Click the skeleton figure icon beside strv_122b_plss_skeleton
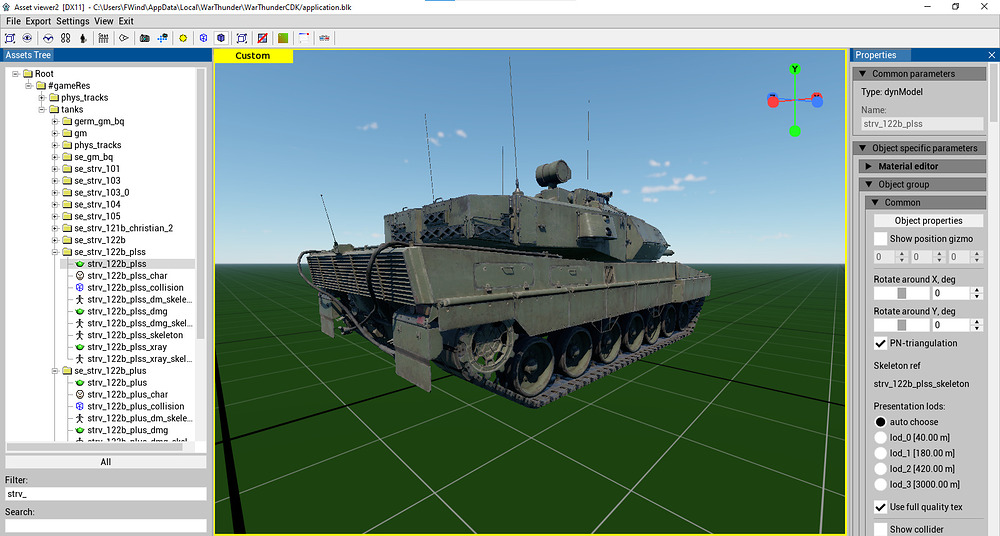This screenshot has height=536, width=1000. pyautogui.click(x=80, y=335)
